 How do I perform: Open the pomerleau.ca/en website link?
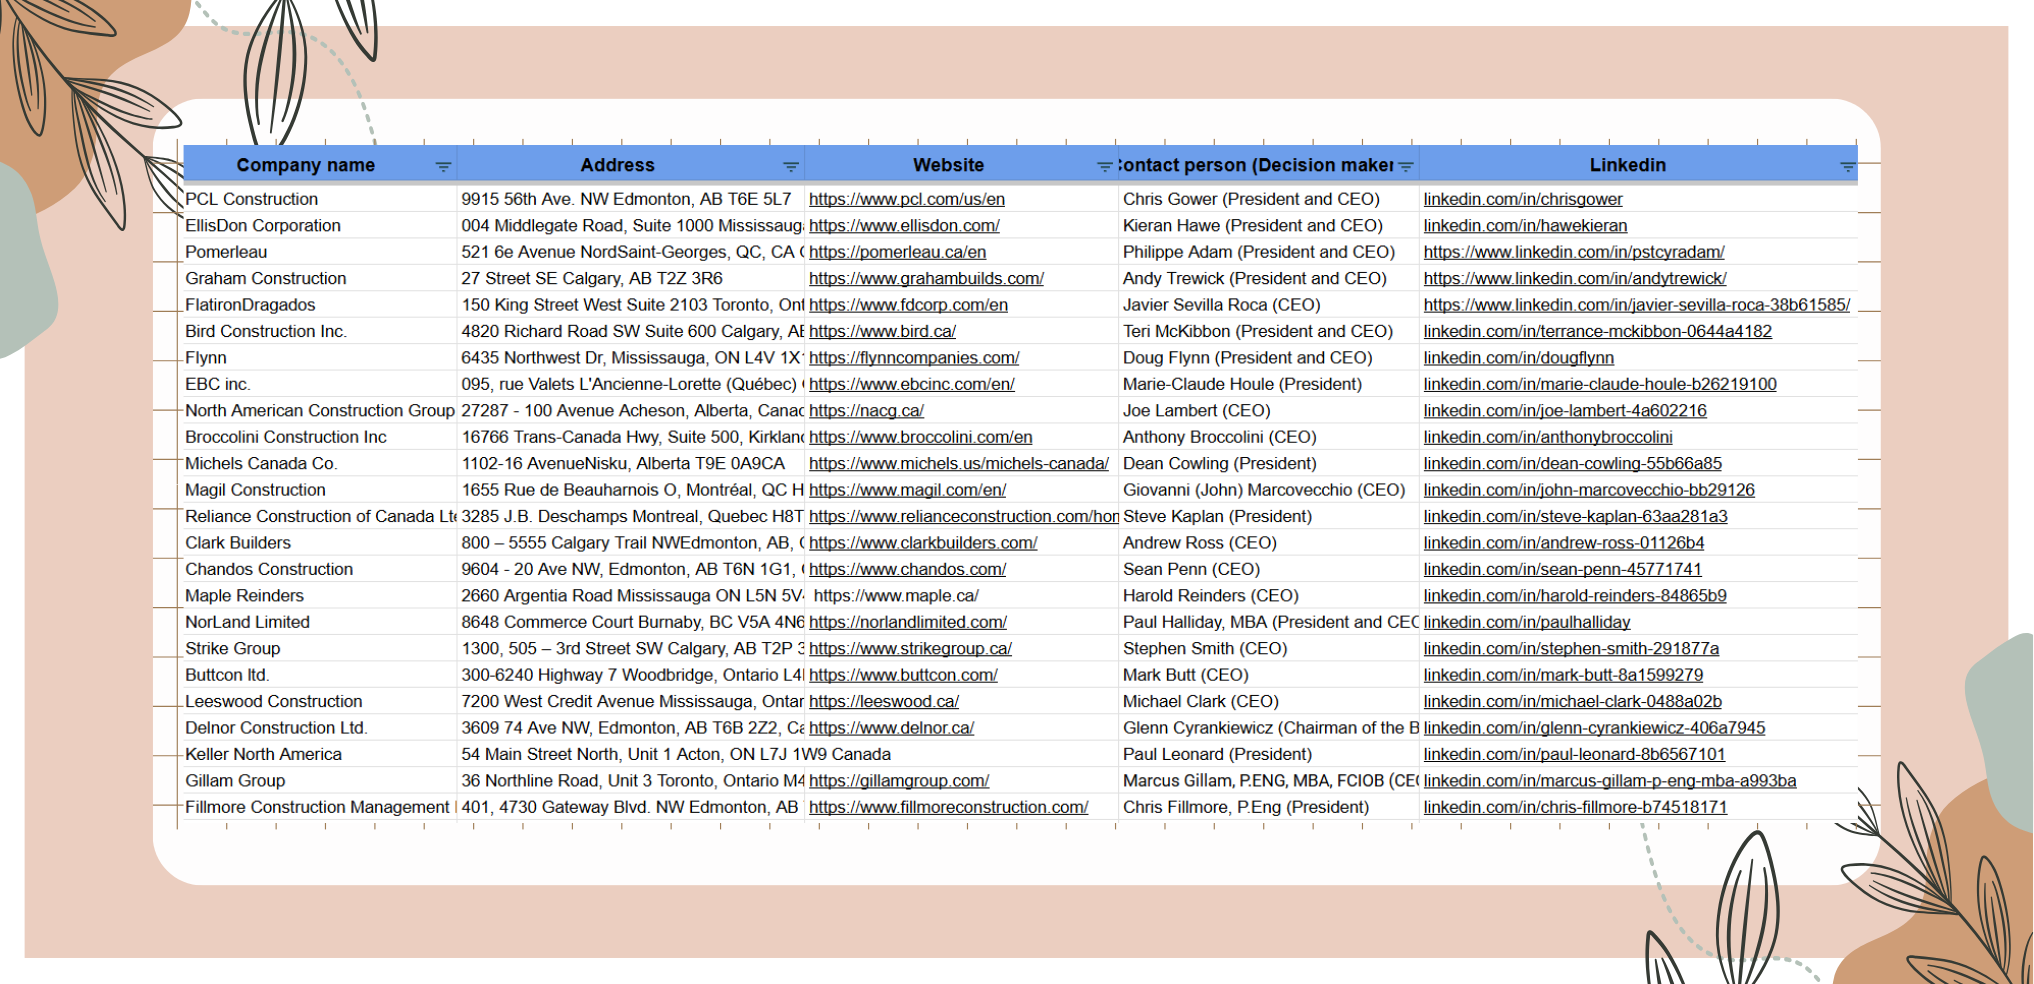897,252
